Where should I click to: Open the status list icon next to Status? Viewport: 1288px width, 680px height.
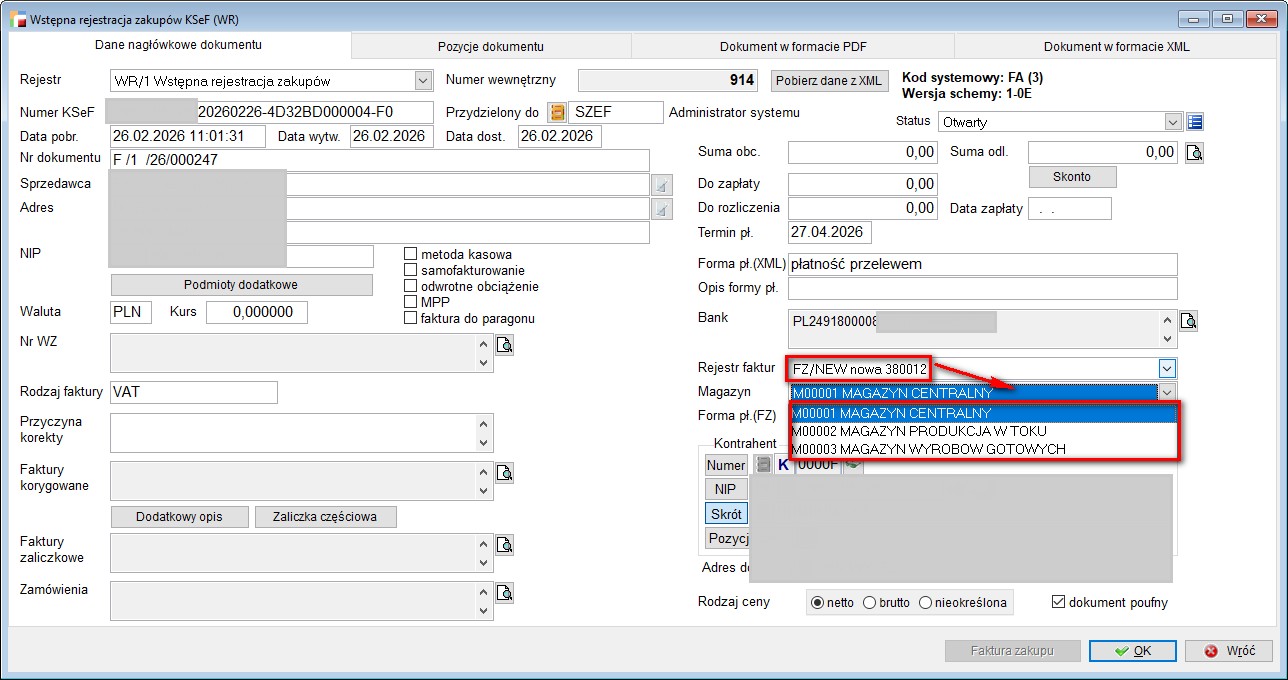pos(1195,122)
